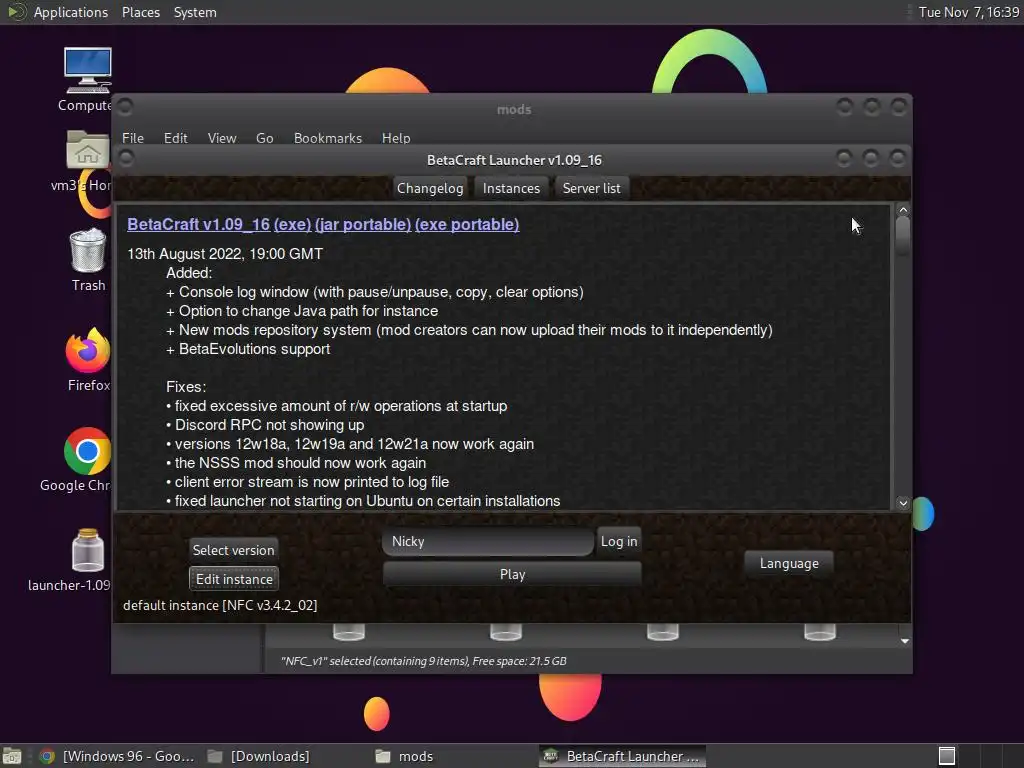This screenshot has height=768, width=1024.
Task: Click the mods window scroll down arrow
Action: coord(904,641)
